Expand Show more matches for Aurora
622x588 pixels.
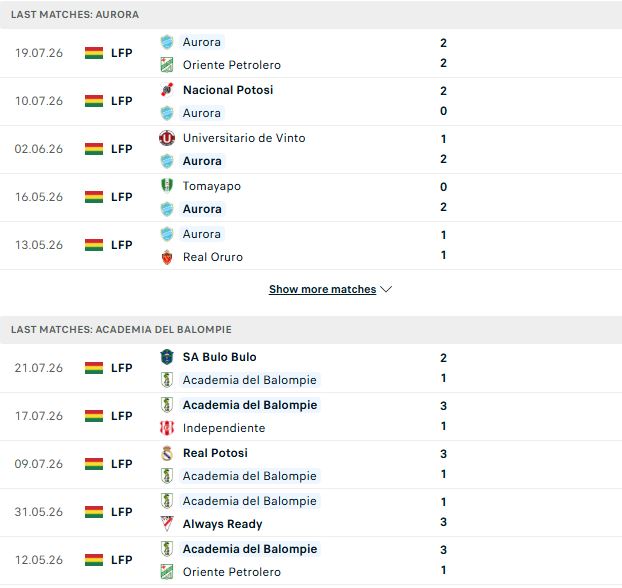(x=323, y=289)
